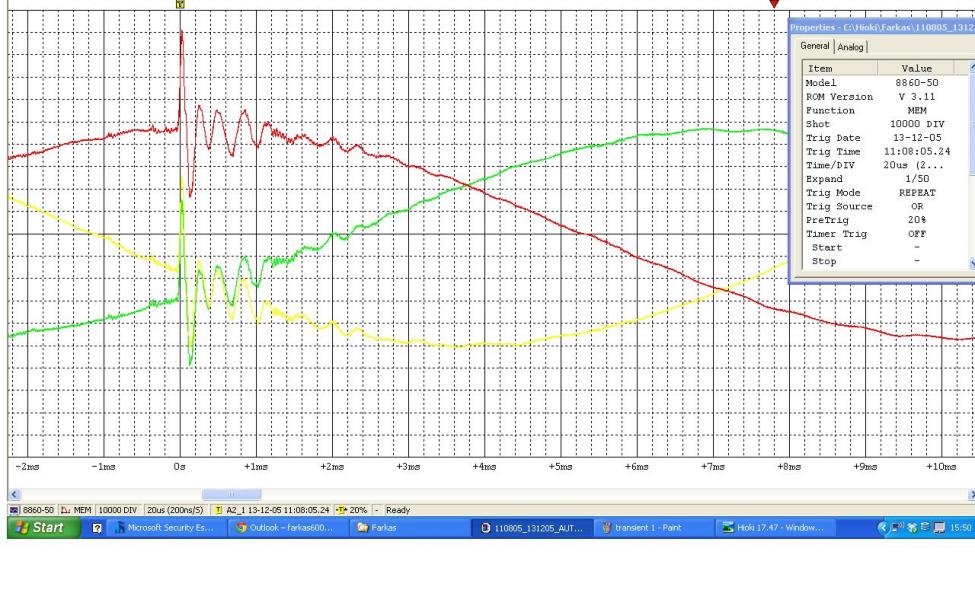Click the +8ms time axis label
Screen dimensions: 975x609
788,466
